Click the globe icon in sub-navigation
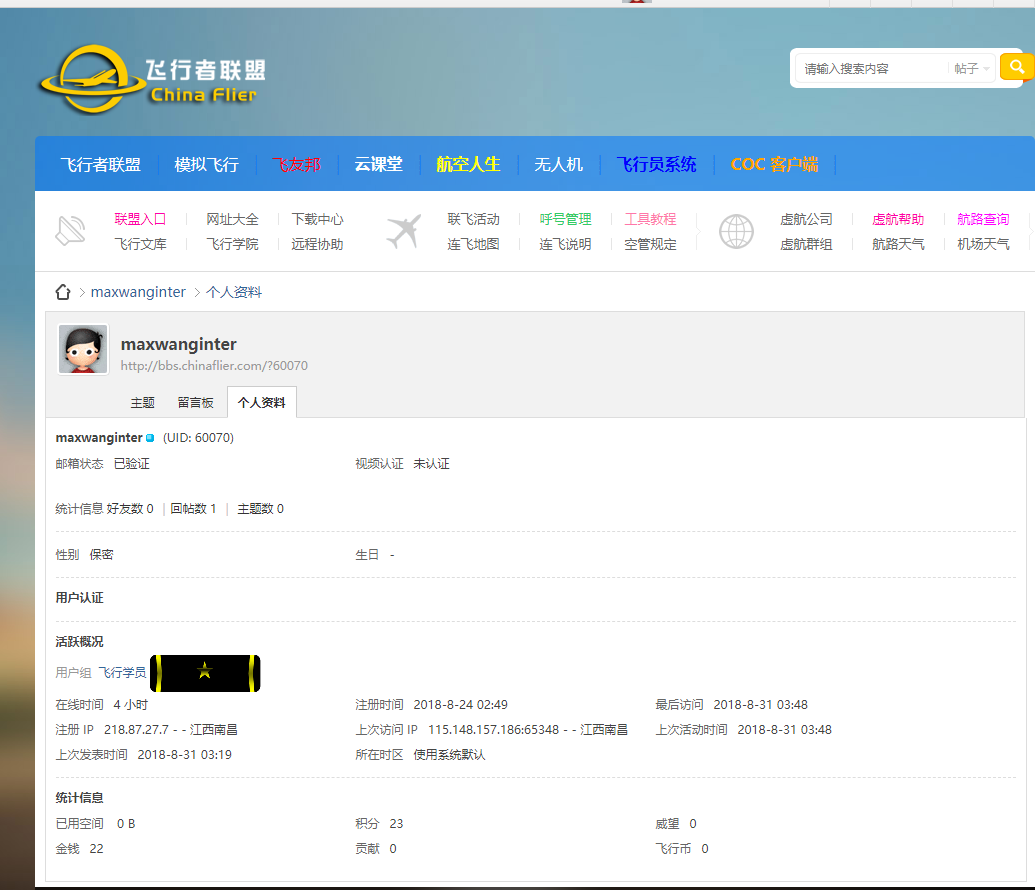This screenshot has height=890, width=1035. tap(736, 231)
